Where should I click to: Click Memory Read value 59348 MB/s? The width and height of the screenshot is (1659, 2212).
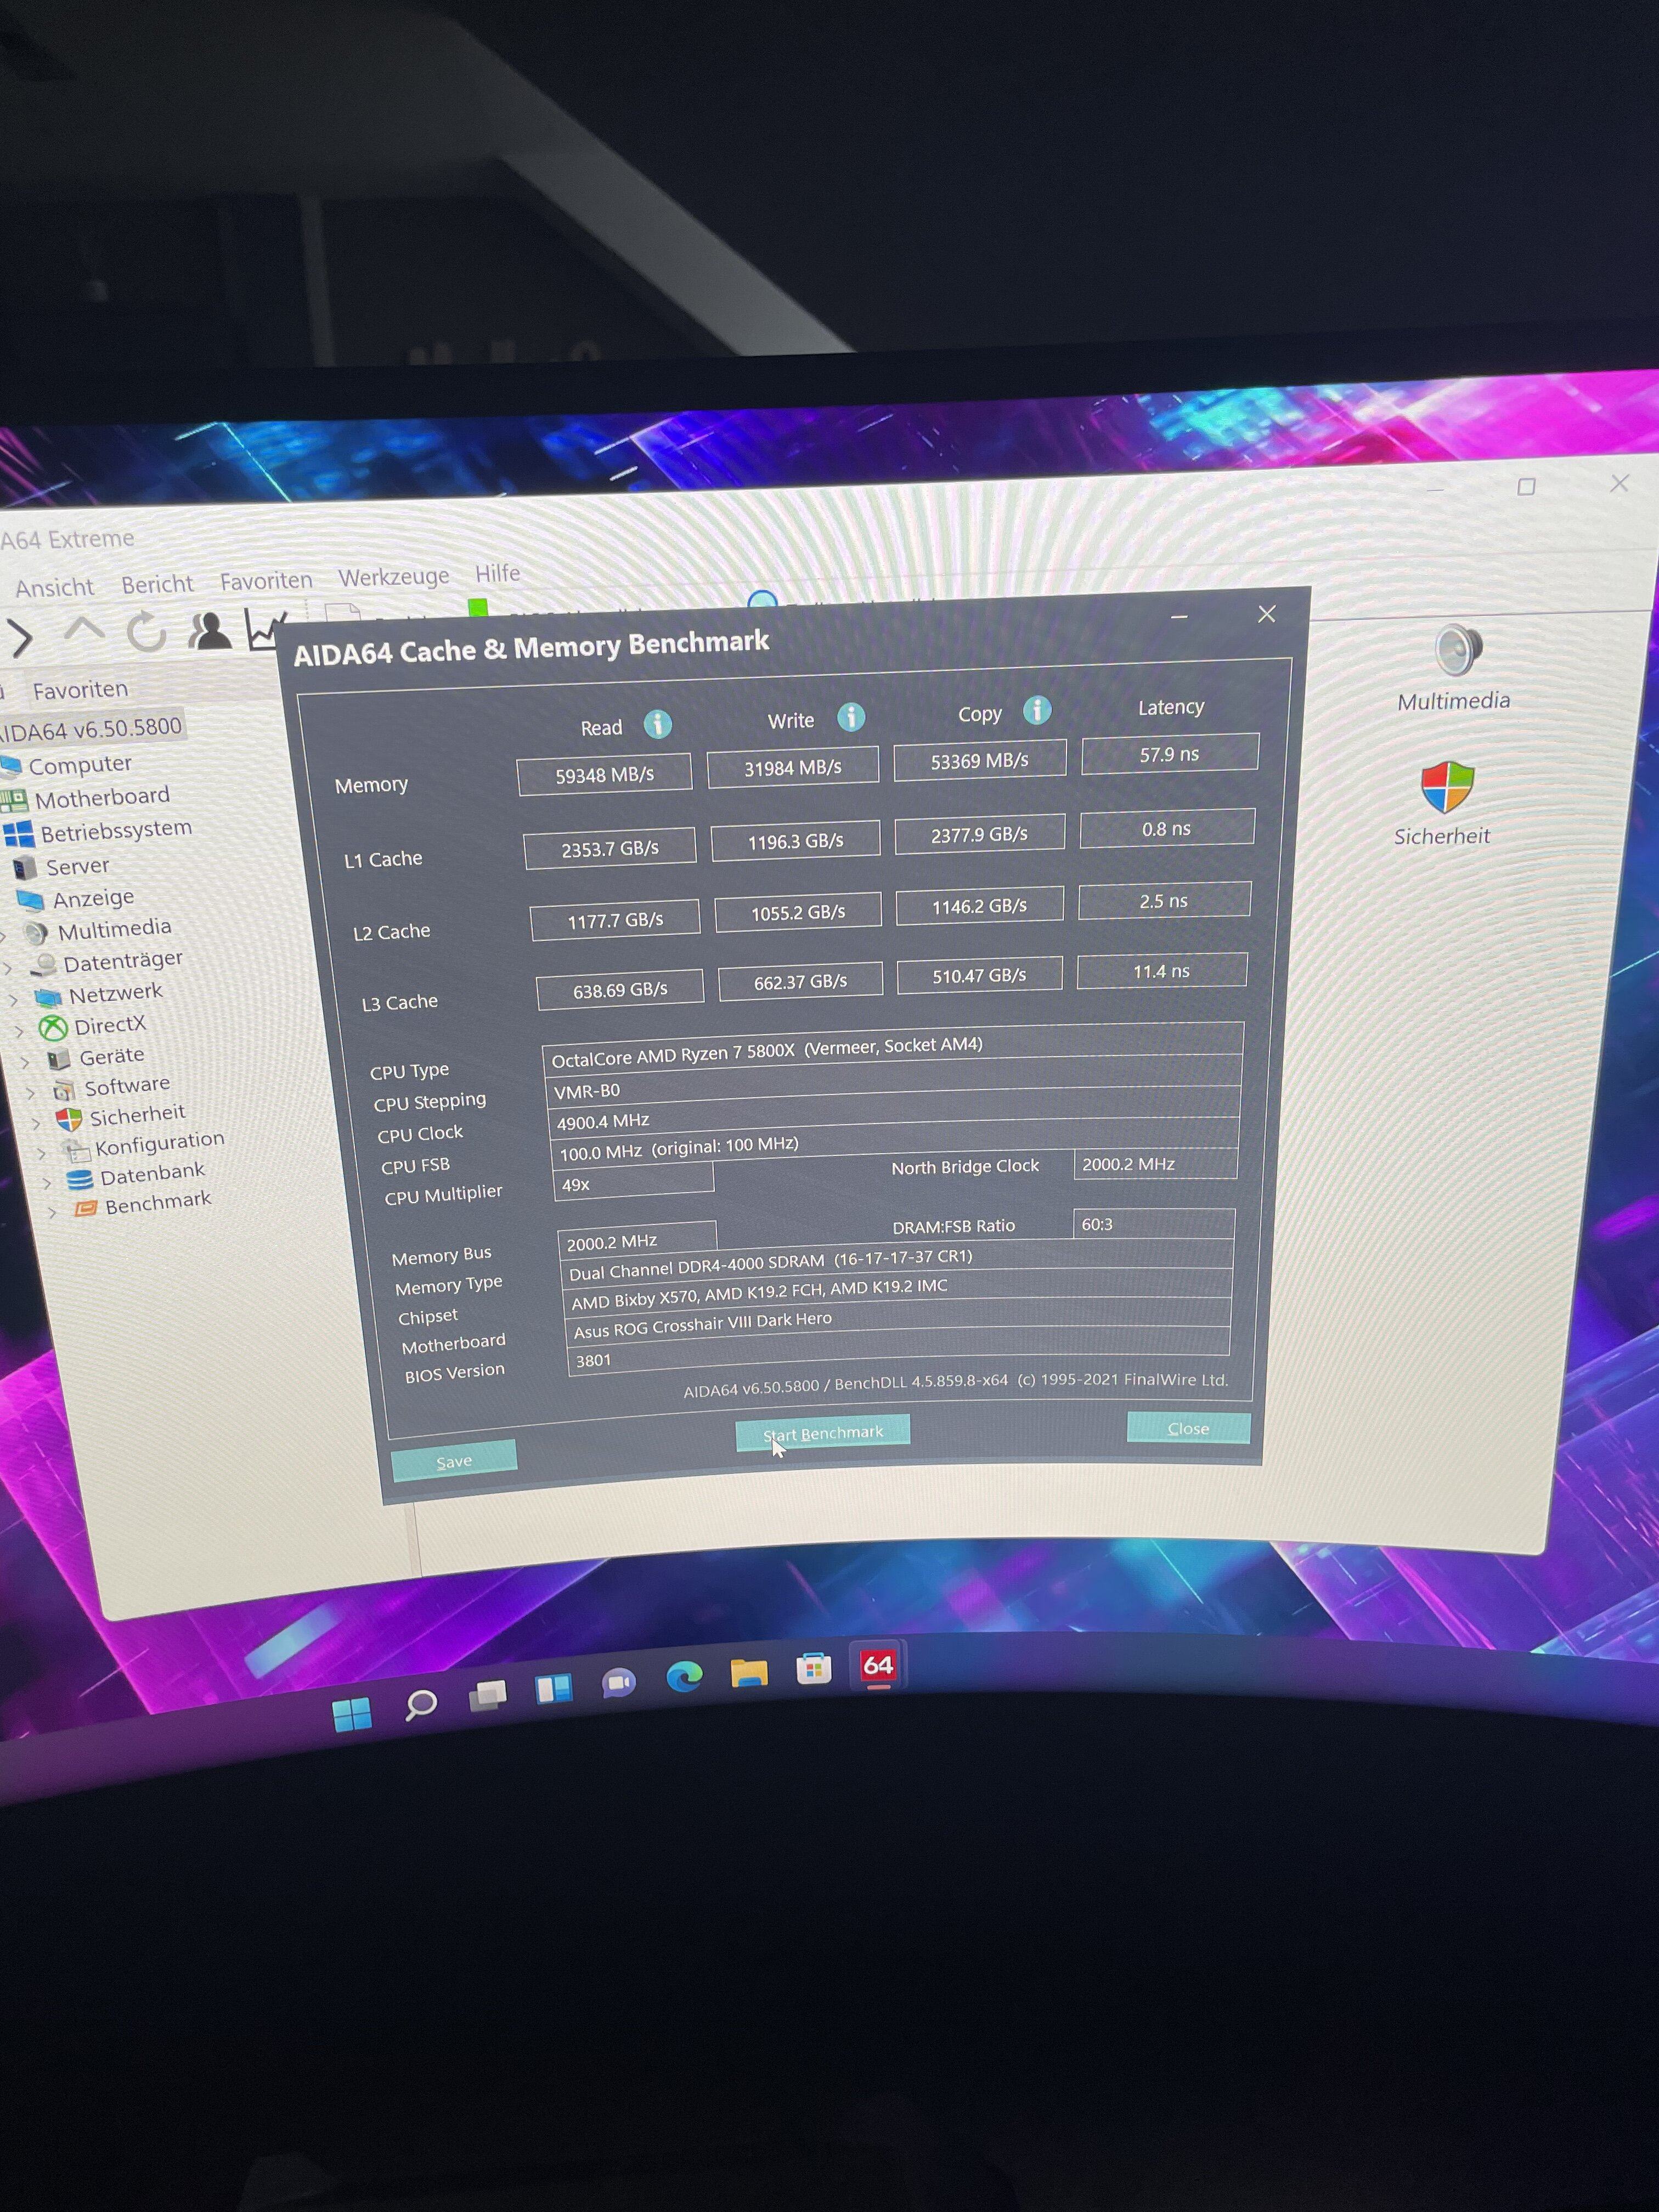605,775
